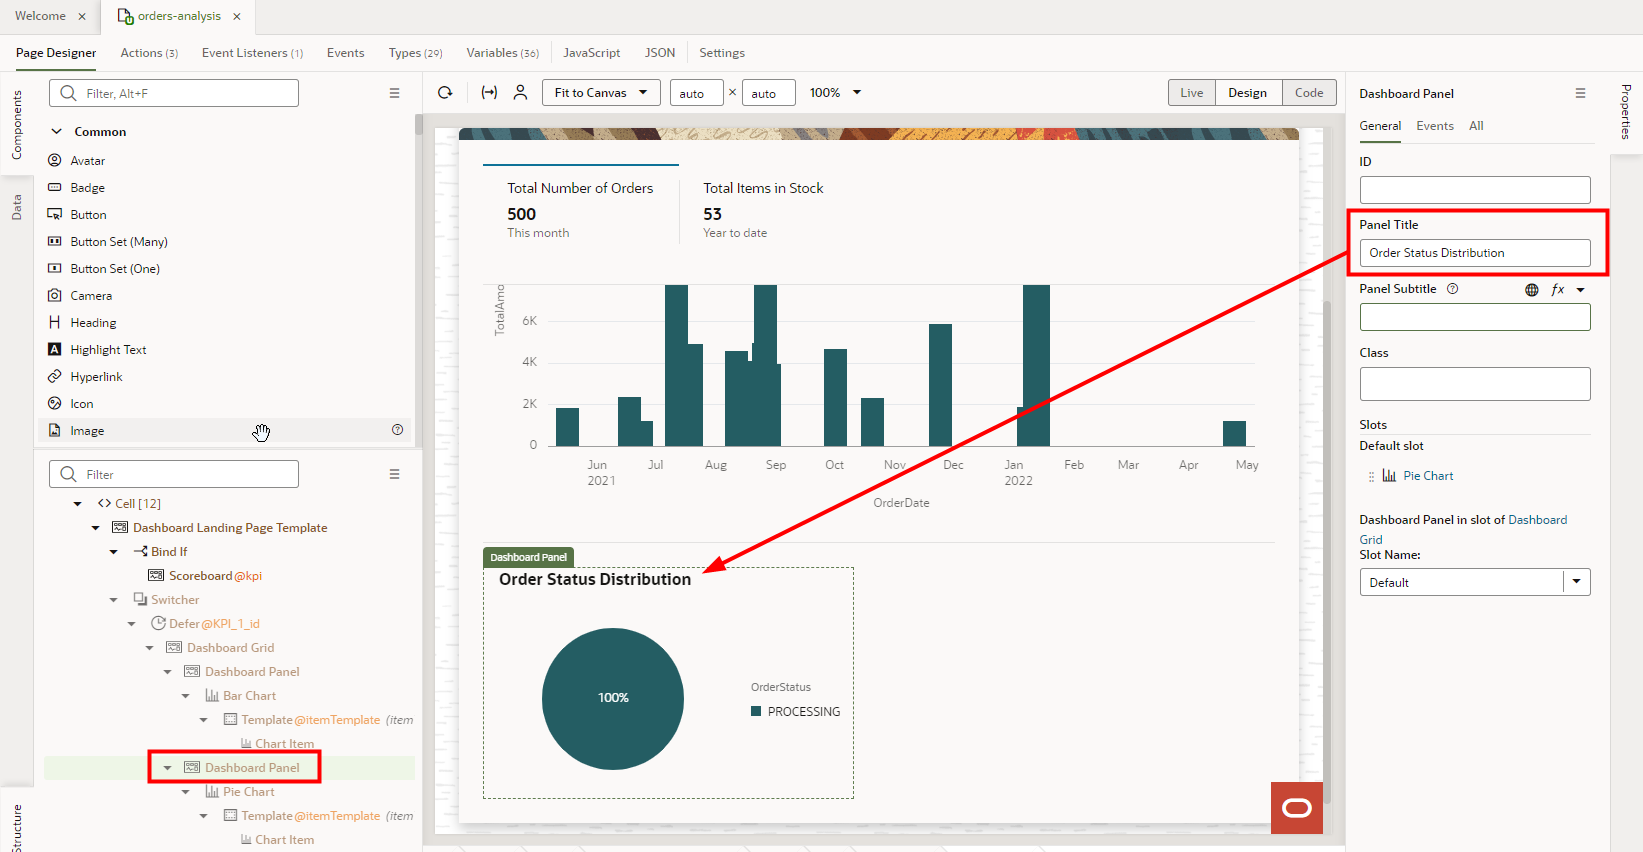
Task: Click the Pie Chart icon in Default slot
Action: click(1389, 476)
